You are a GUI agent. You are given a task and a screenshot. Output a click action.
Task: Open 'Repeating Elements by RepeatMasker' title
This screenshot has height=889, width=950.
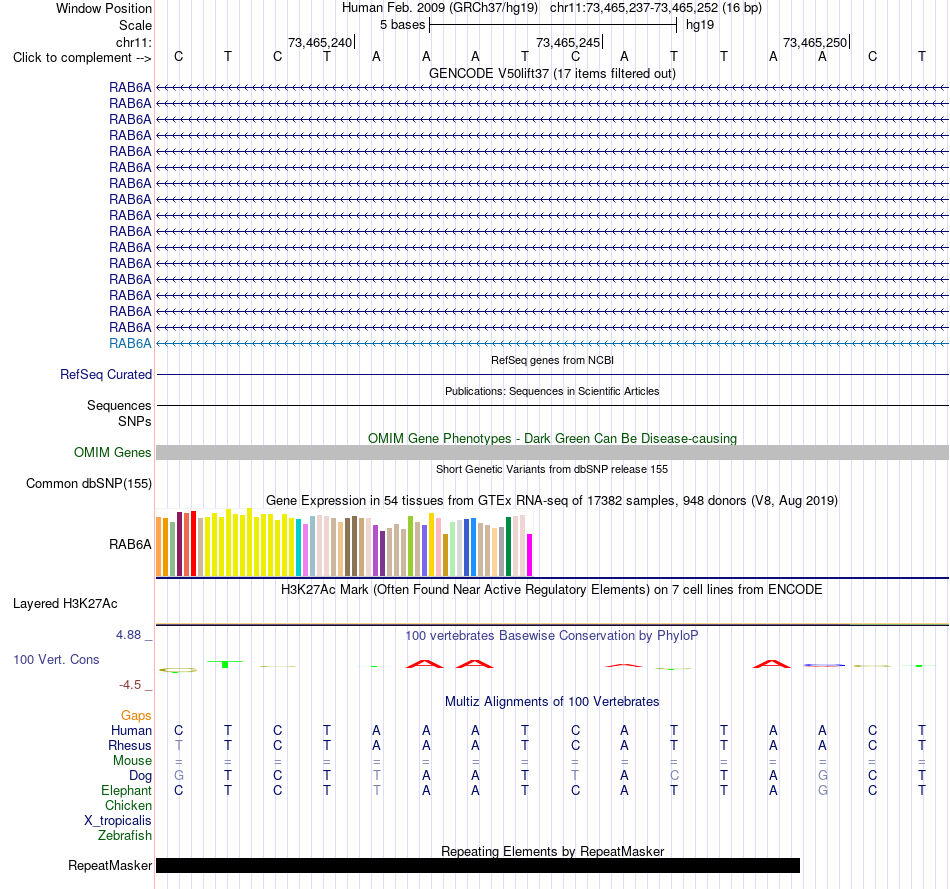(552, 851)
